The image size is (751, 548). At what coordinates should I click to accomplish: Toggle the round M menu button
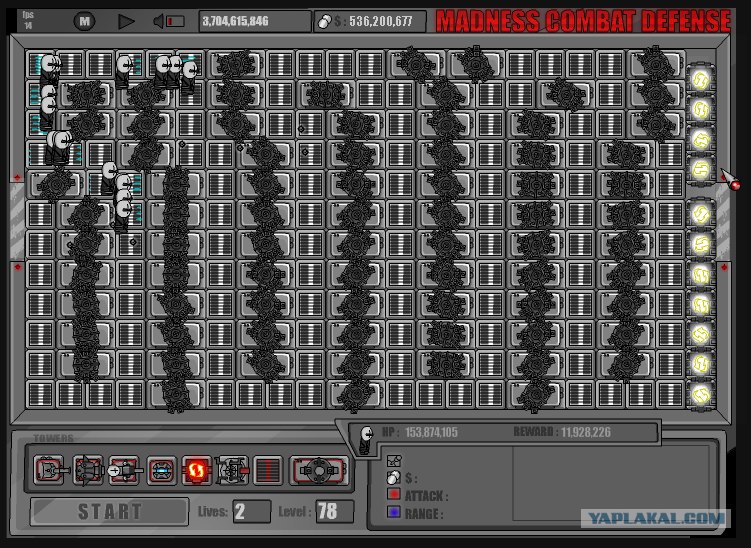click(84, 21)
